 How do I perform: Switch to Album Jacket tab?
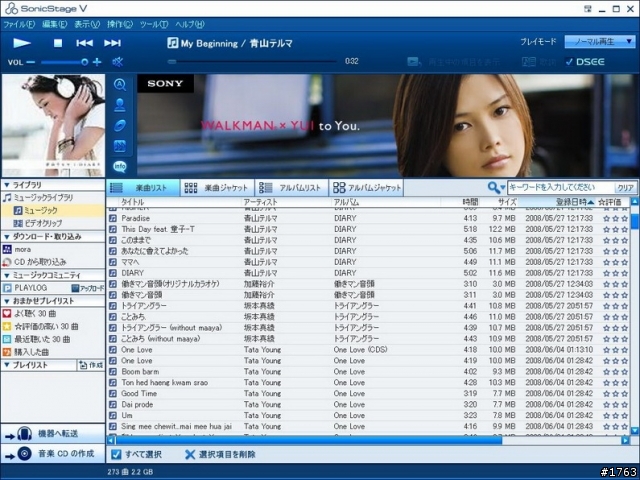[366, 188]
